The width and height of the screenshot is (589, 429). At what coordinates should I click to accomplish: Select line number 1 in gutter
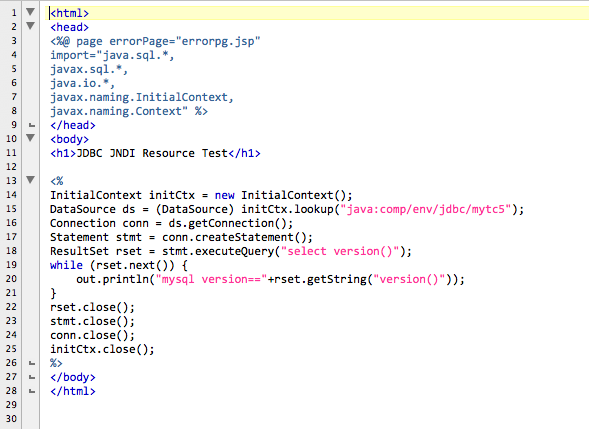tap(14, 13)
